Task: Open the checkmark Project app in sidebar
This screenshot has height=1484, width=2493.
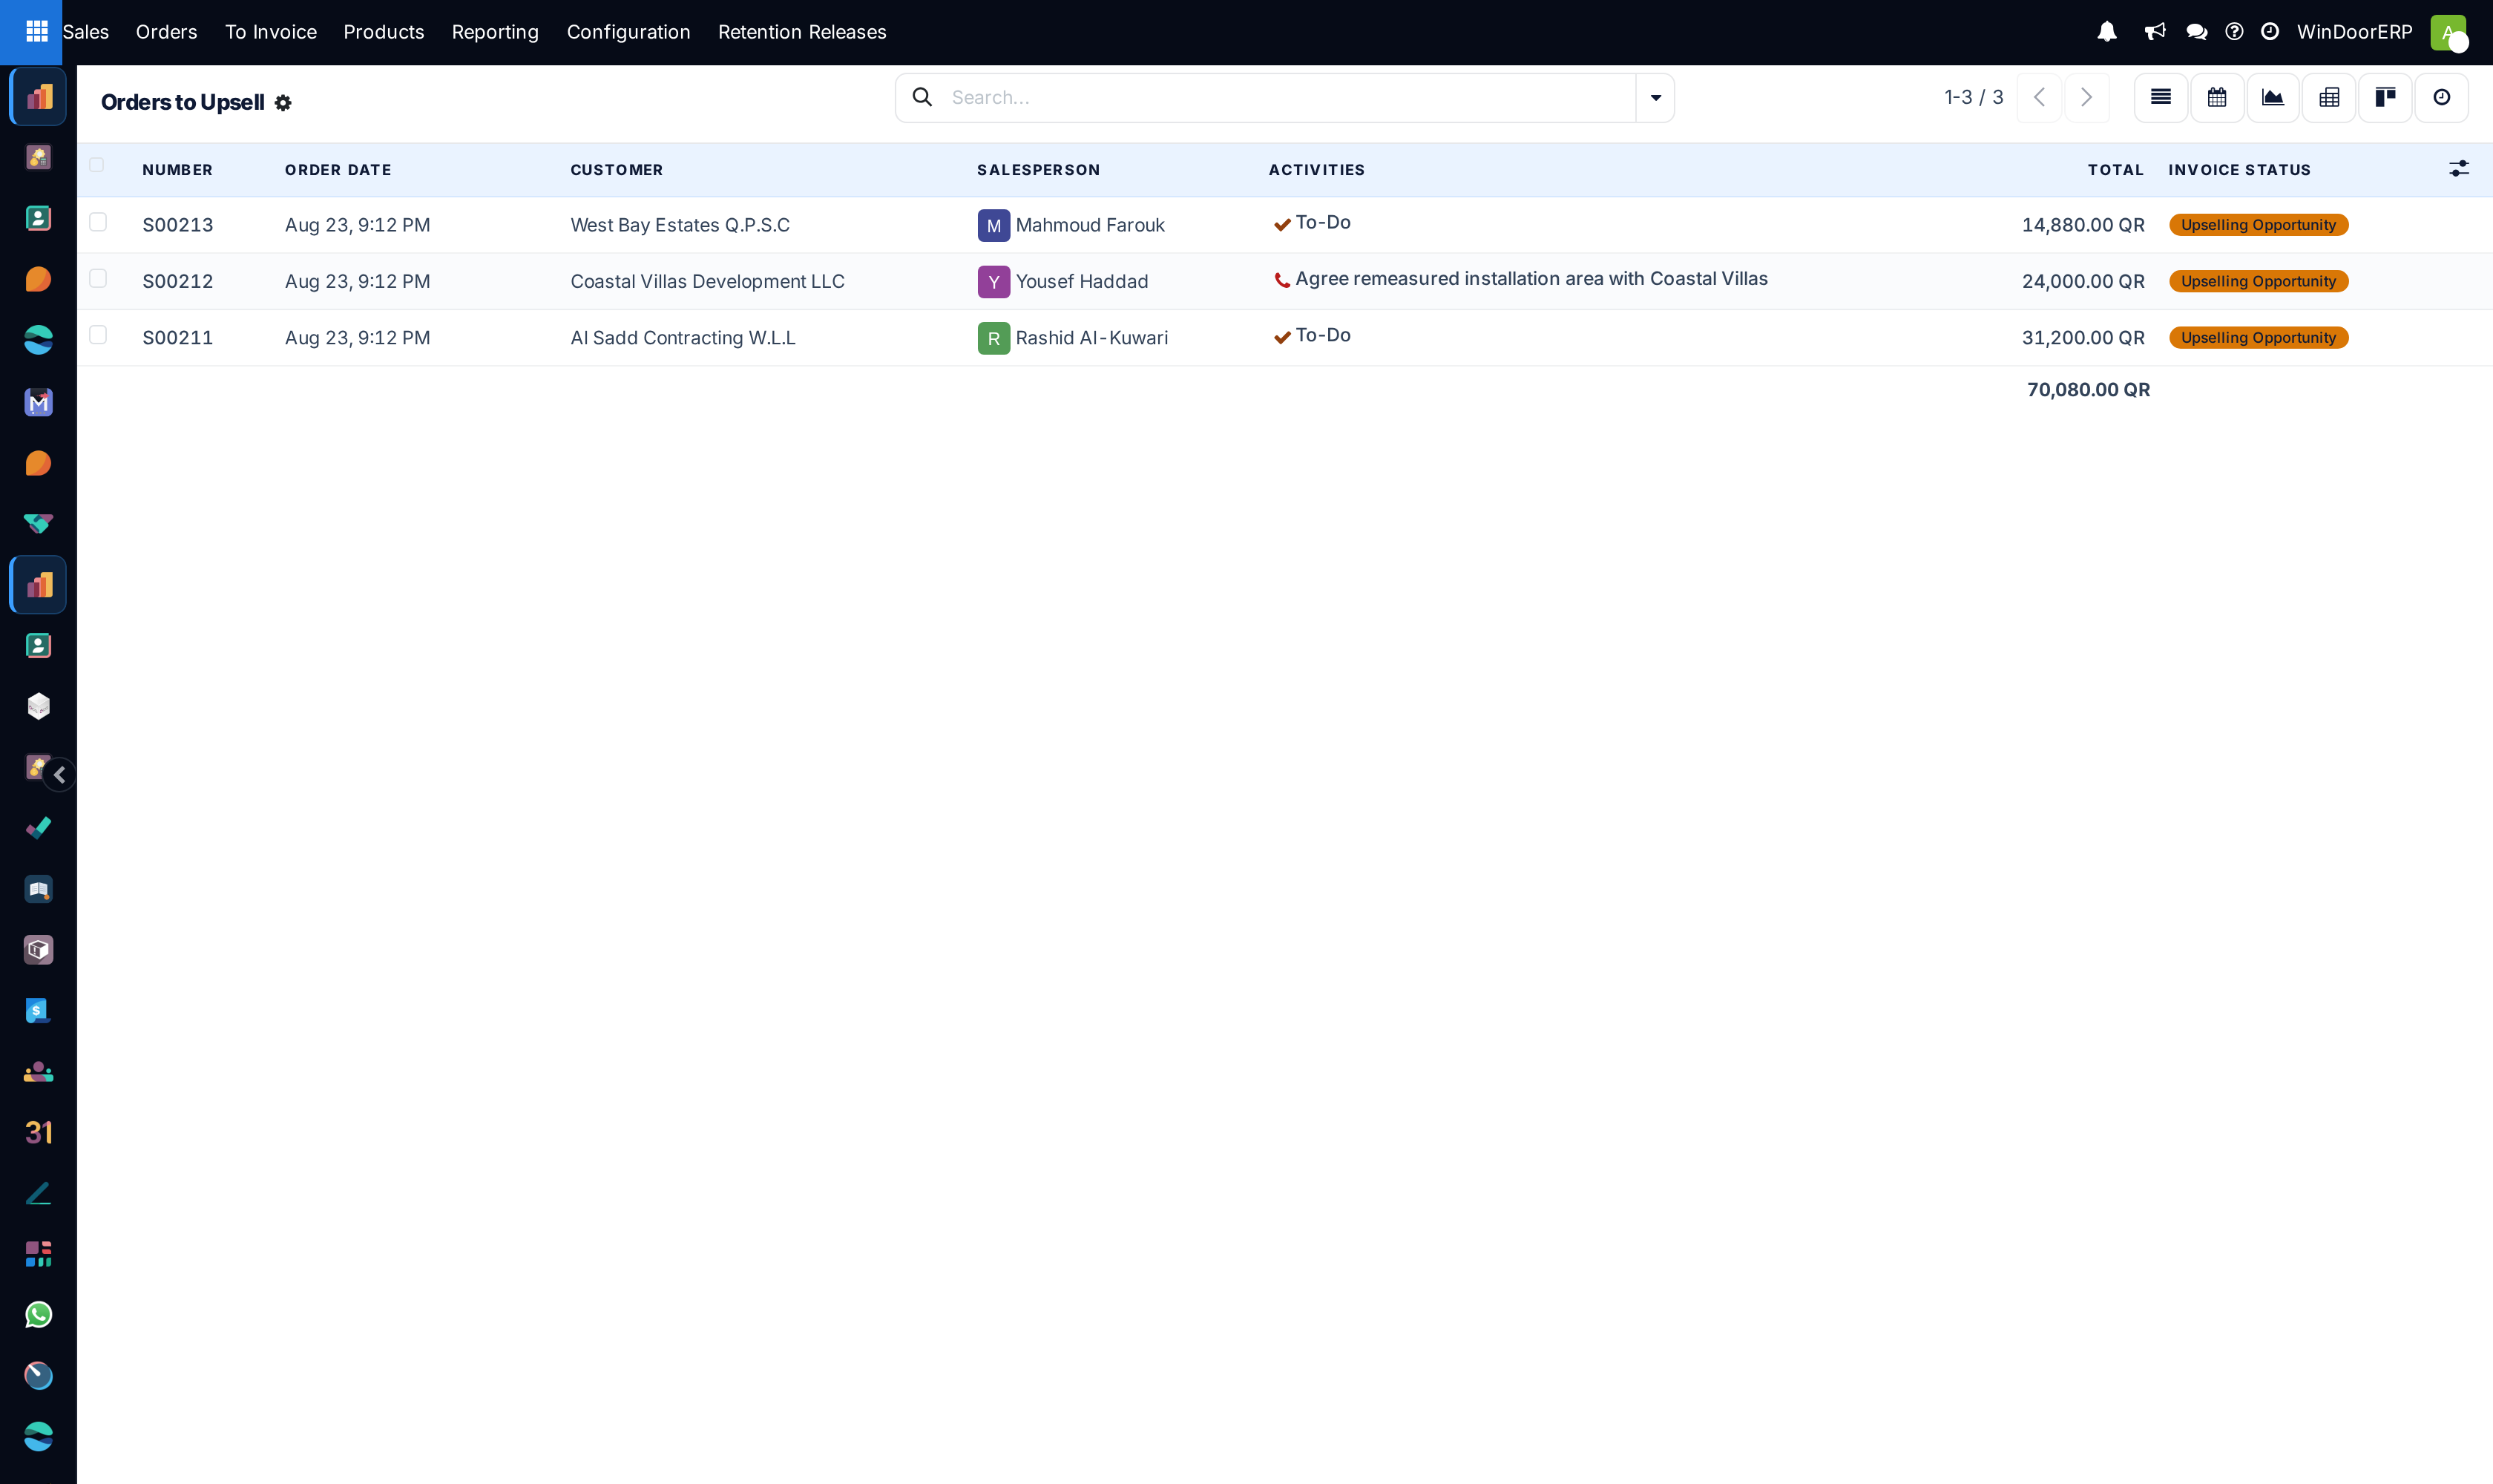Action: 38,828
